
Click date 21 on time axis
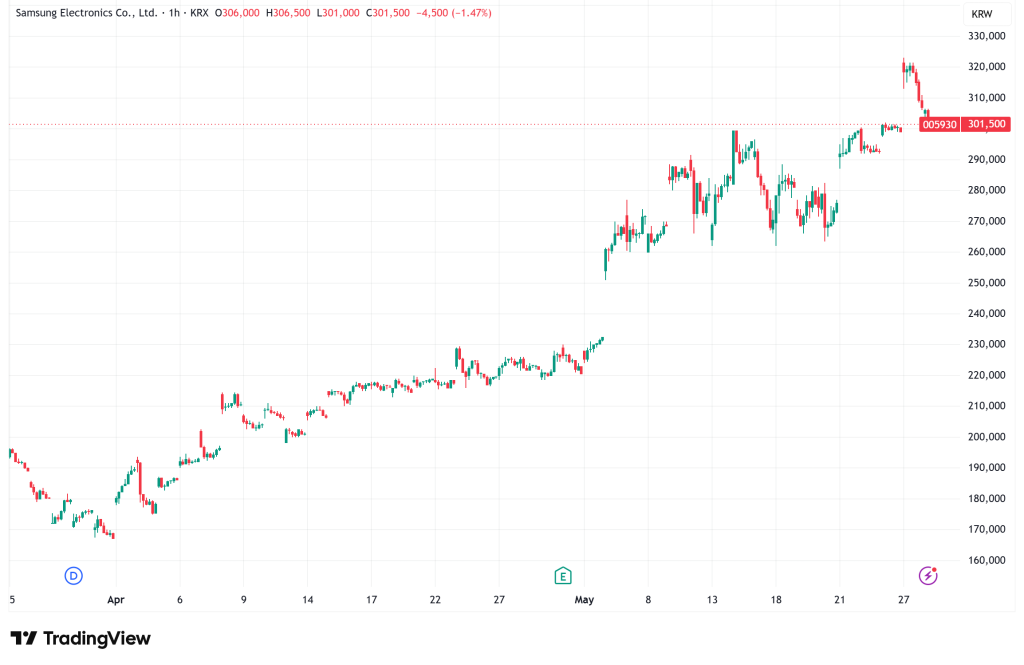pyautogui.click(x=839, y=600)
